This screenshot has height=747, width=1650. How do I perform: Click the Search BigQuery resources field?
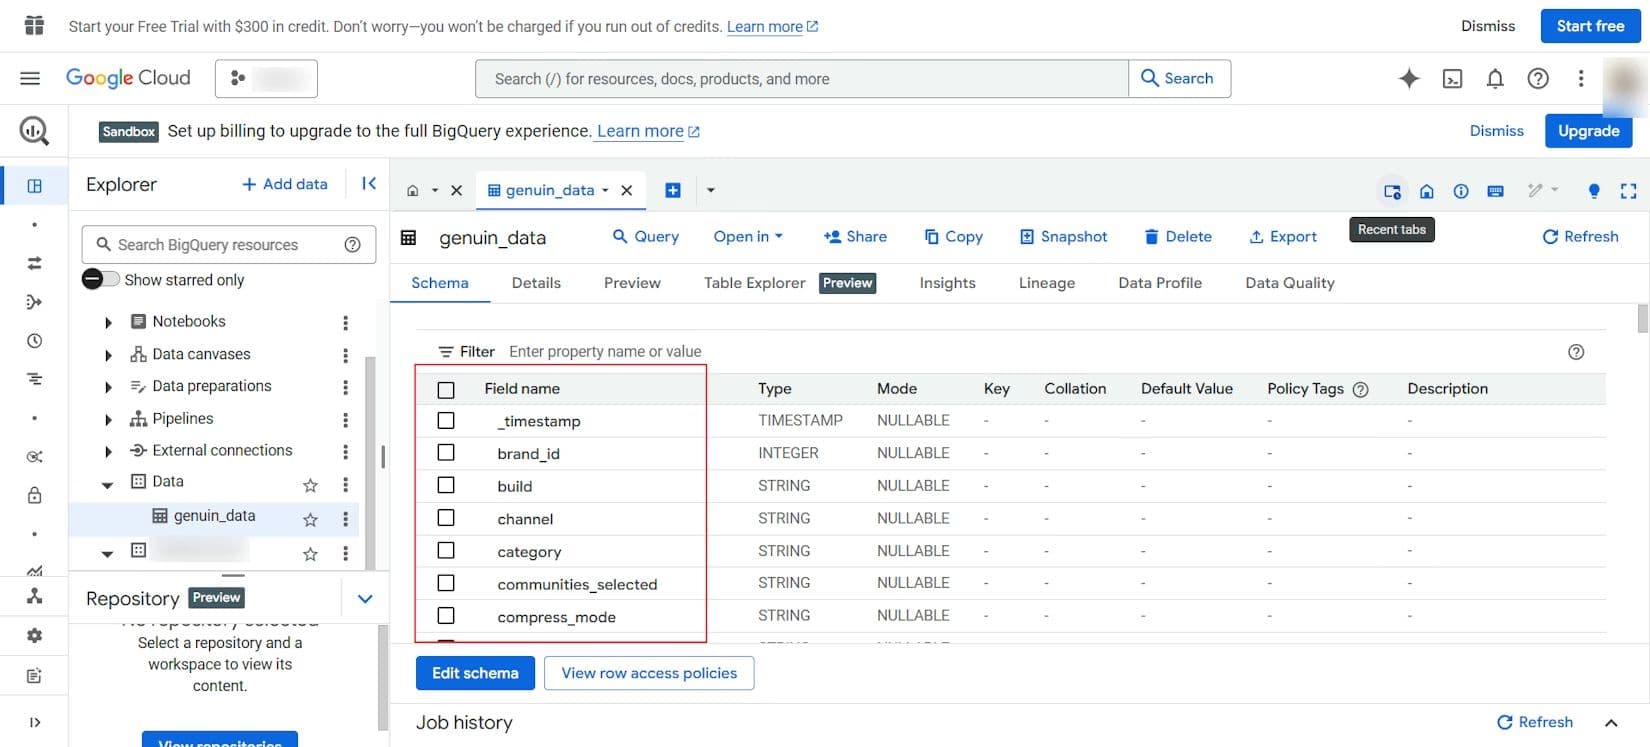tap(229, 244)
